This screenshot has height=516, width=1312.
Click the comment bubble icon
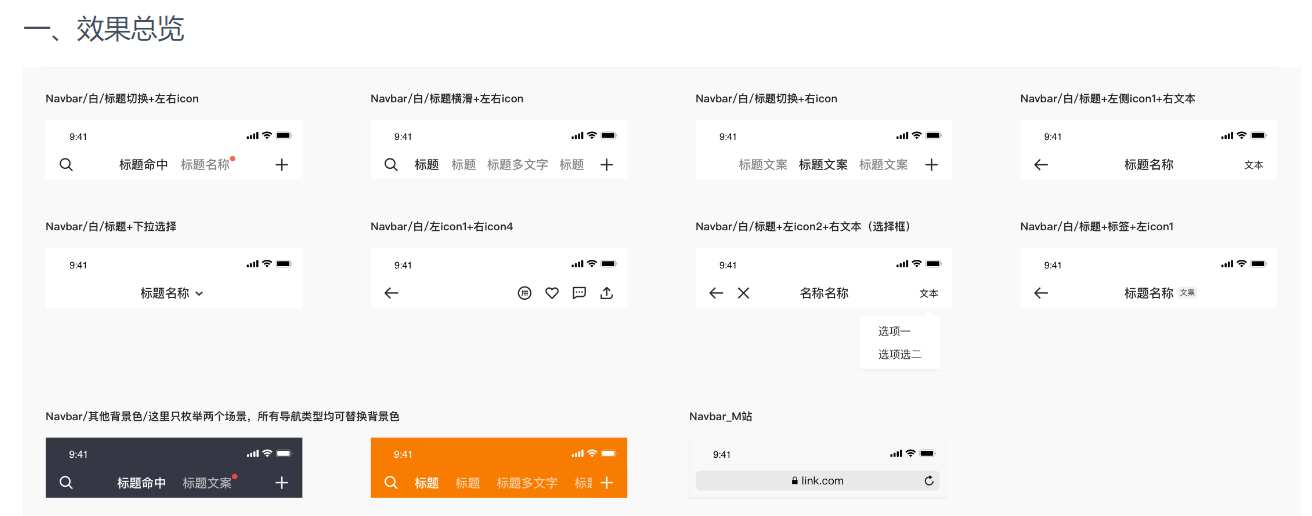pyautogui.click(x=579, y=293)
